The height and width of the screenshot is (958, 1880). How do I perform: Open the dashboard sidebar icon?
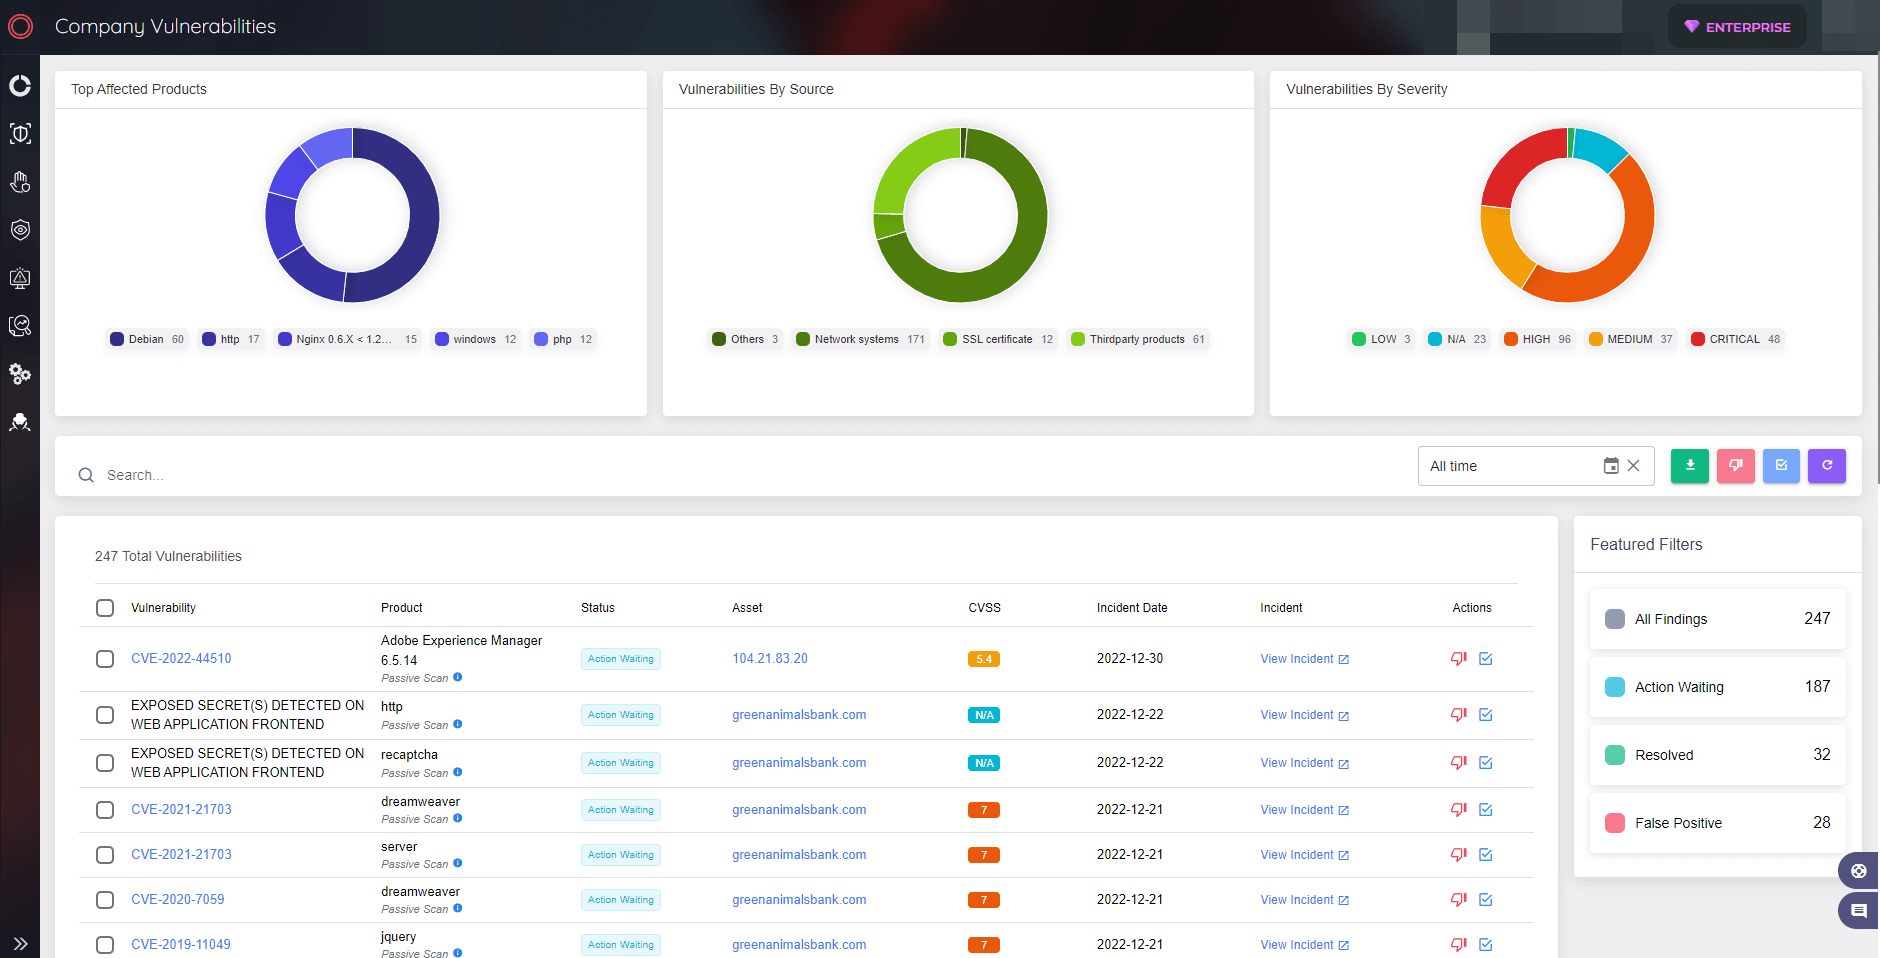coord(20,86)
